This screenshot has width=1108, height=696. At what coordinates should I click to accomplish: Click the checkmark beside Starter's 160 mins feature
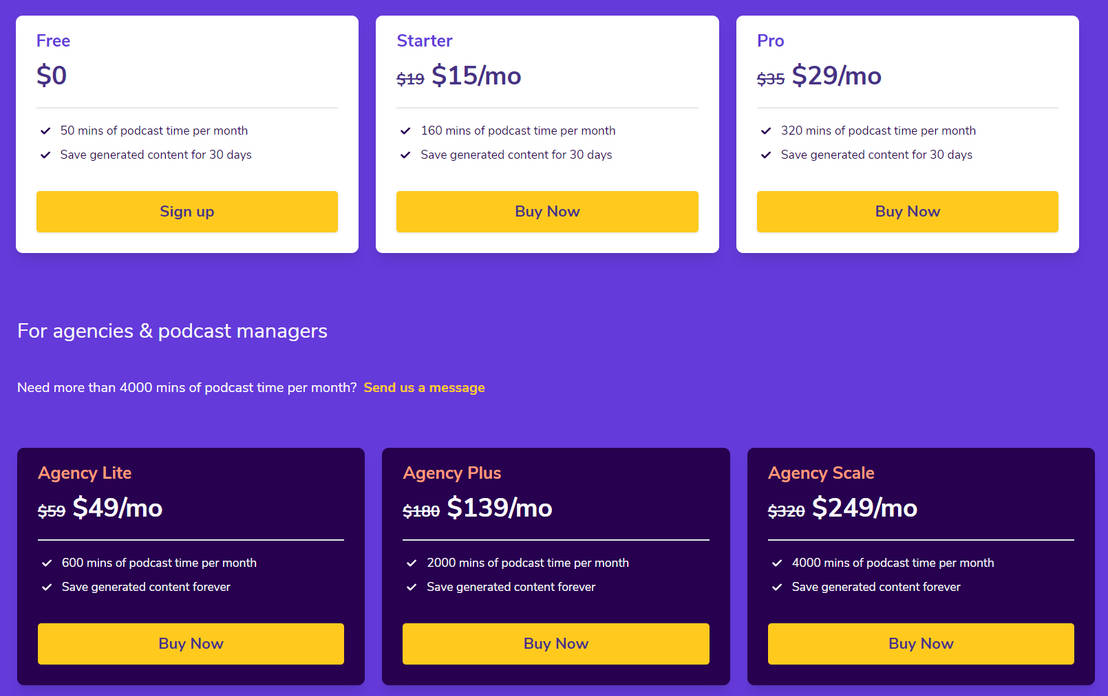pyautogui.click(x=405, y=130)
